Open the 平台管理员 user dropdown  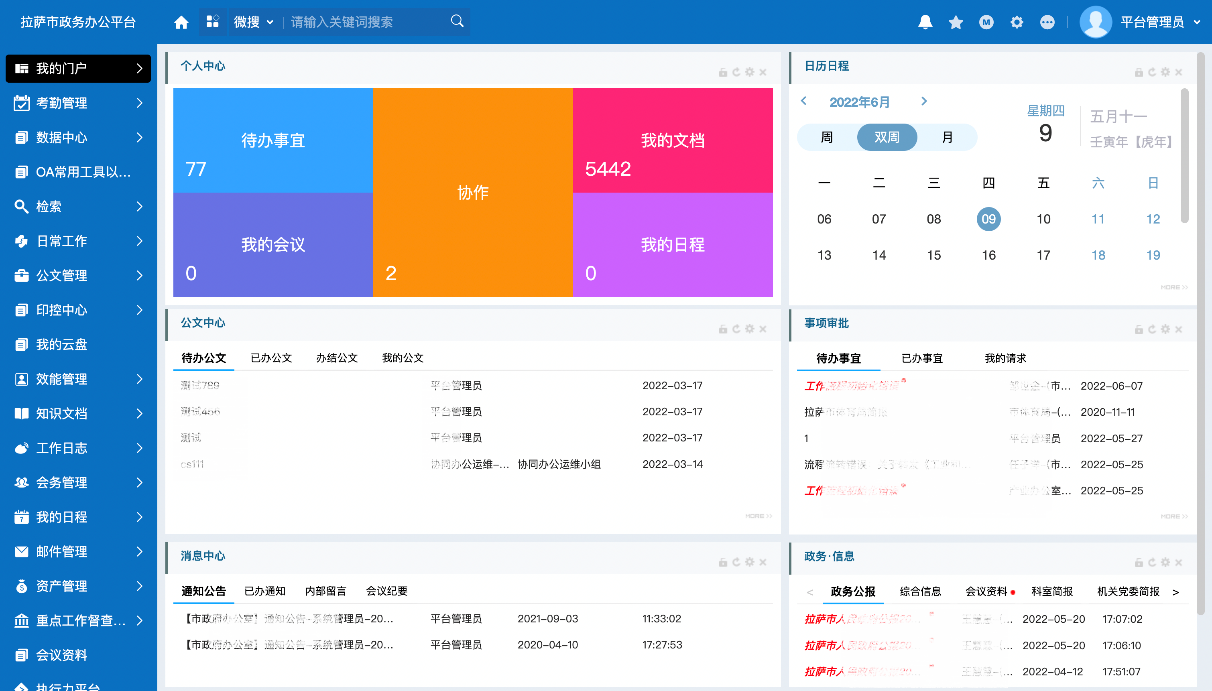(x=1160, y=22)
